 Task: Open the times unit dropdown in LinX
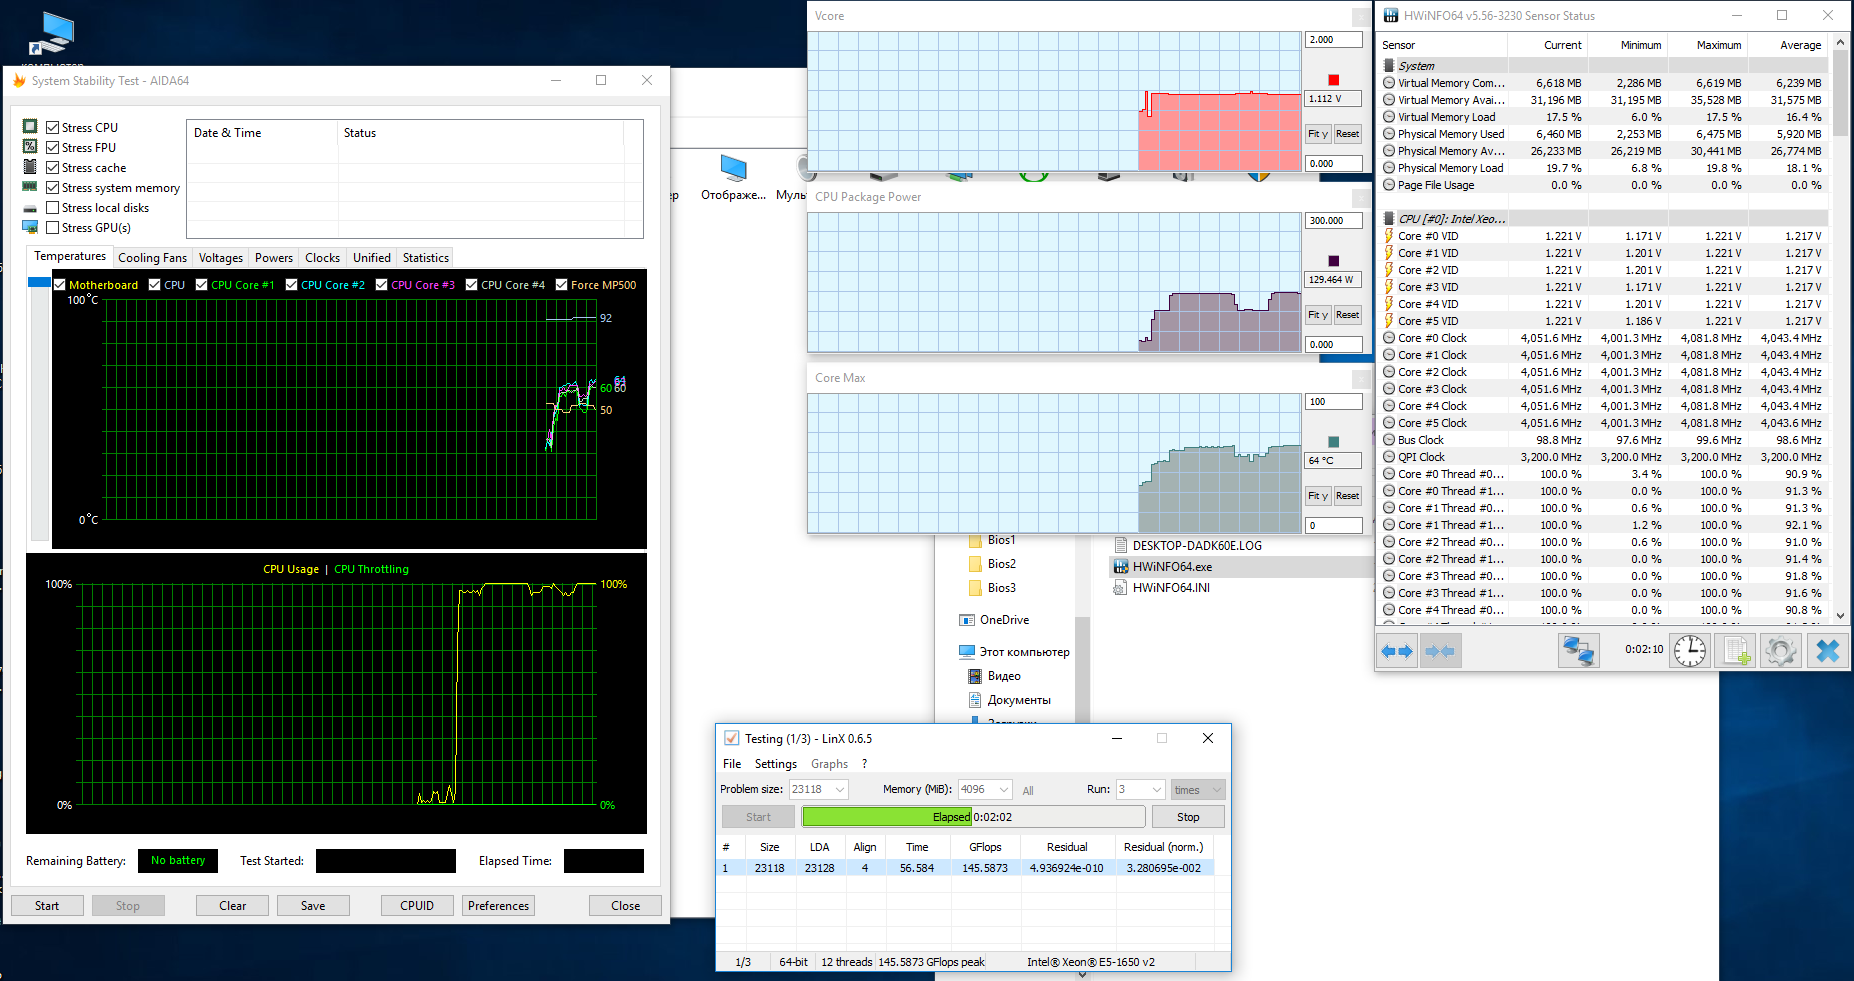[1198, 790]
